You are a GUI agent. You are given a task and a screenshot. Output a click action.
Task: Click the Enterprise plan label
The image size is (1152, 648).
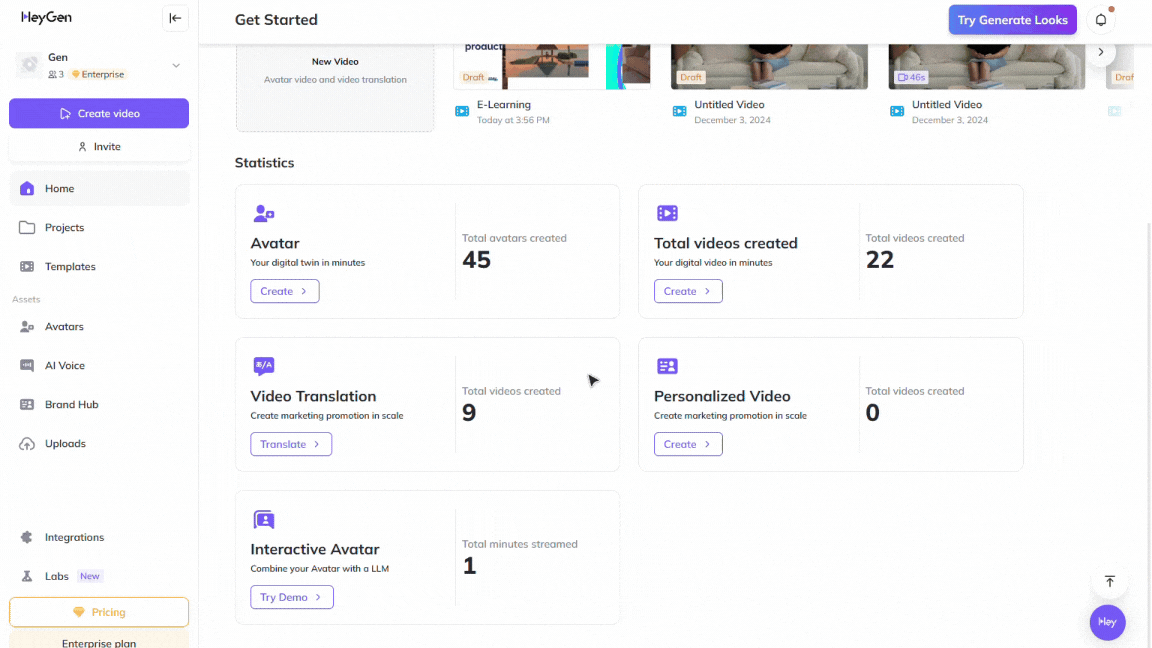(x=99, y=643)
